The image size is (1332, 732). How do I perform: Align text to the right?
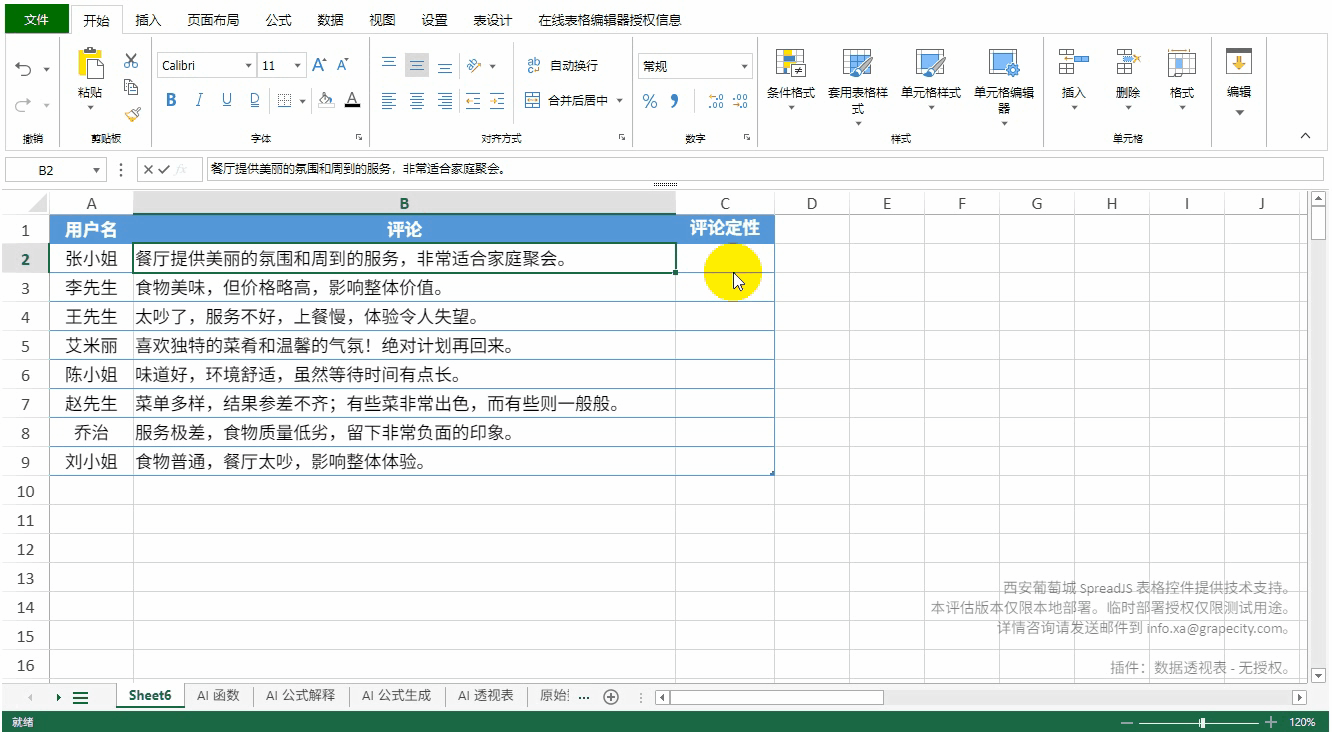(x=445, y=100)
